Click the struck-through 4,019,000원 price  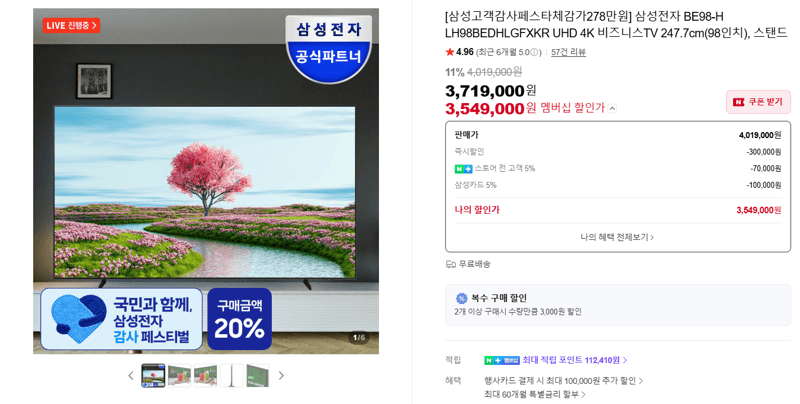[494, 72]
